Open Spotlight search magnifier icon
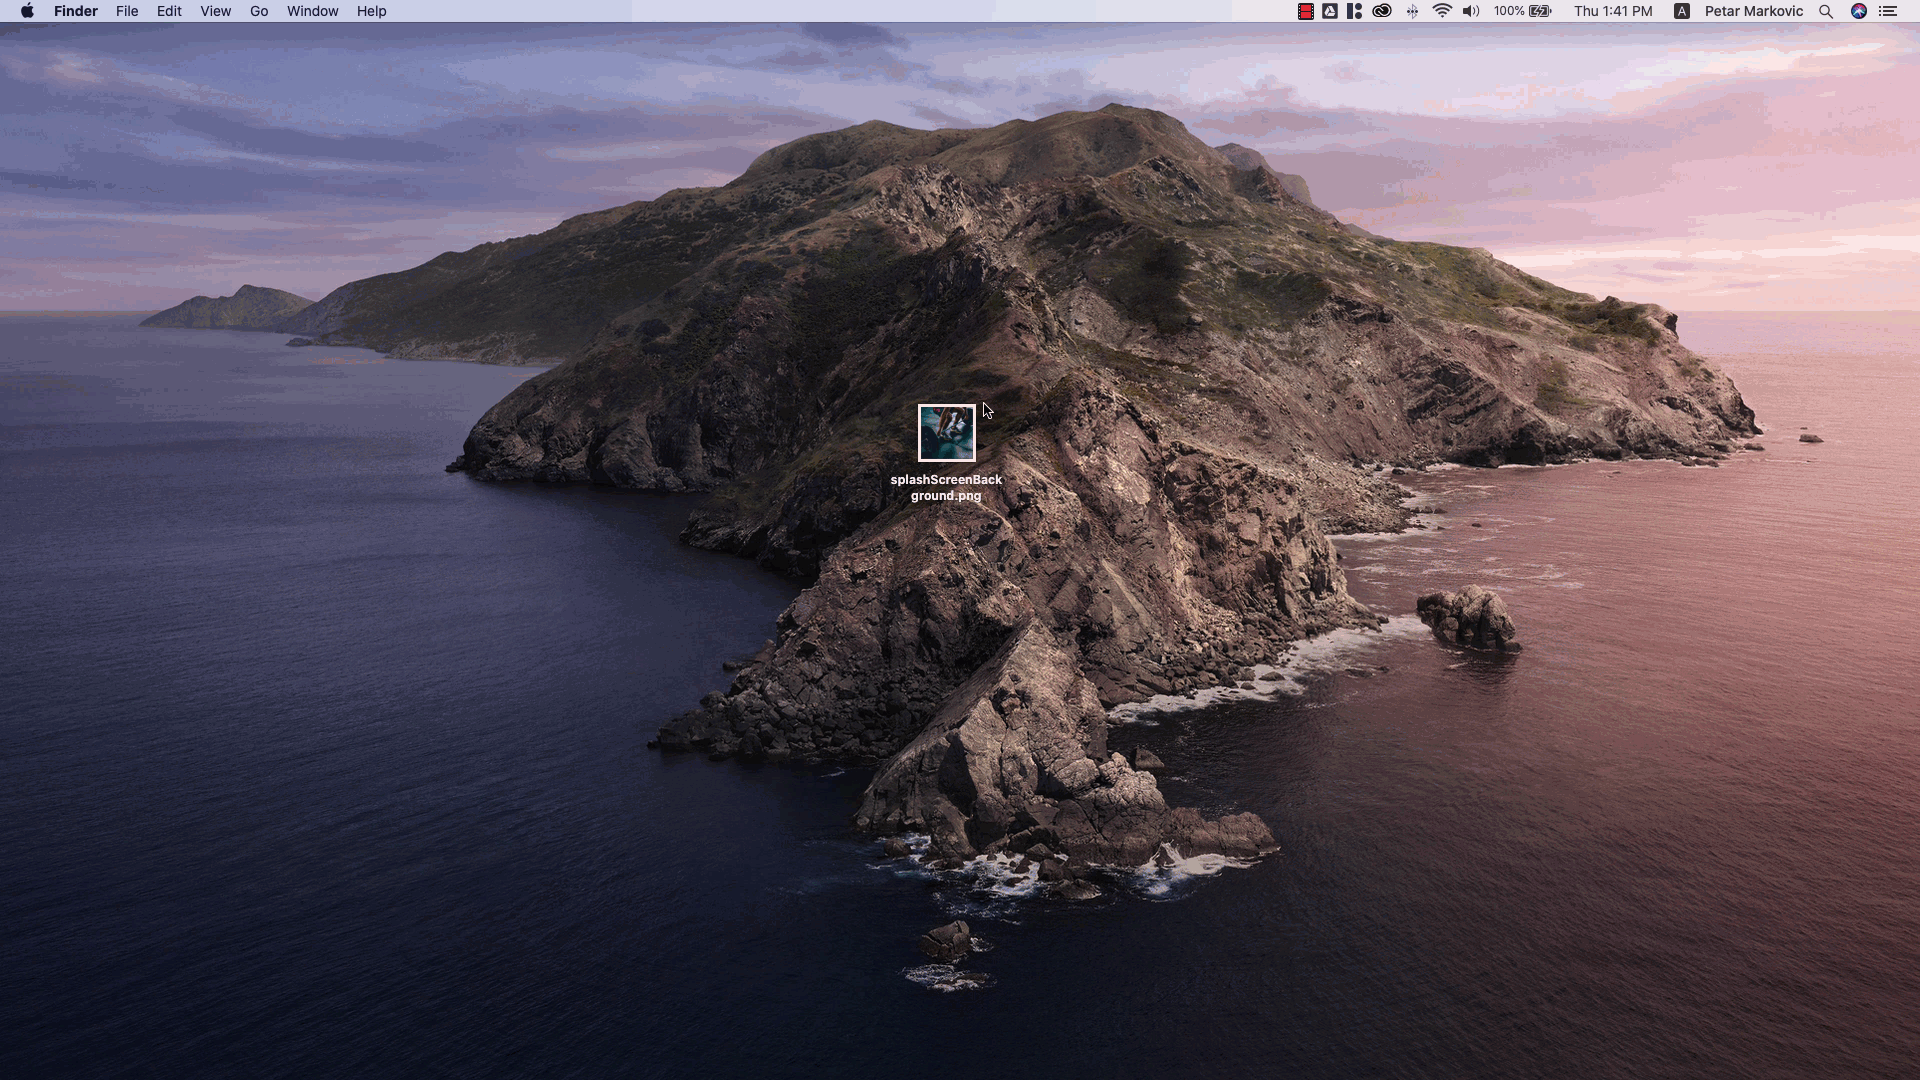The height and width of the screenshot is (1080, 1920). coord(1826,11)
